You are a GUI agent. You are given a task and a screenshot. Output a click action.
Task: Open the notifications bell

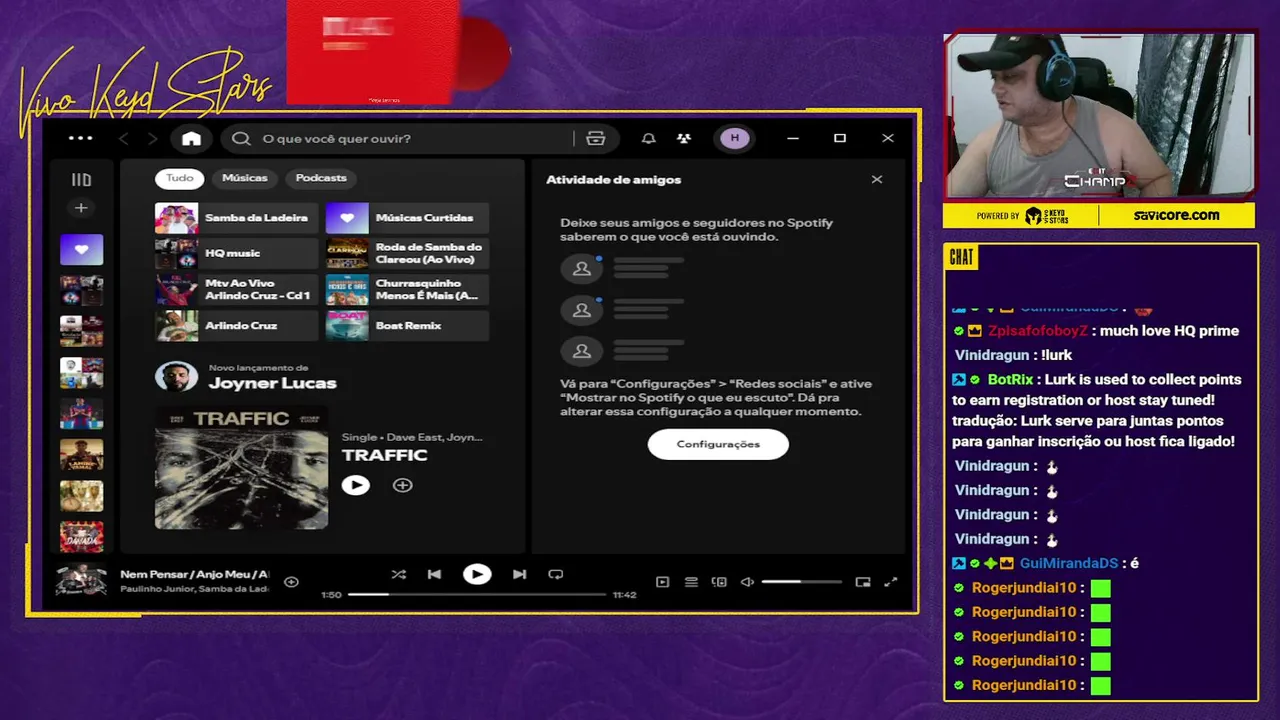click(649, 138)
